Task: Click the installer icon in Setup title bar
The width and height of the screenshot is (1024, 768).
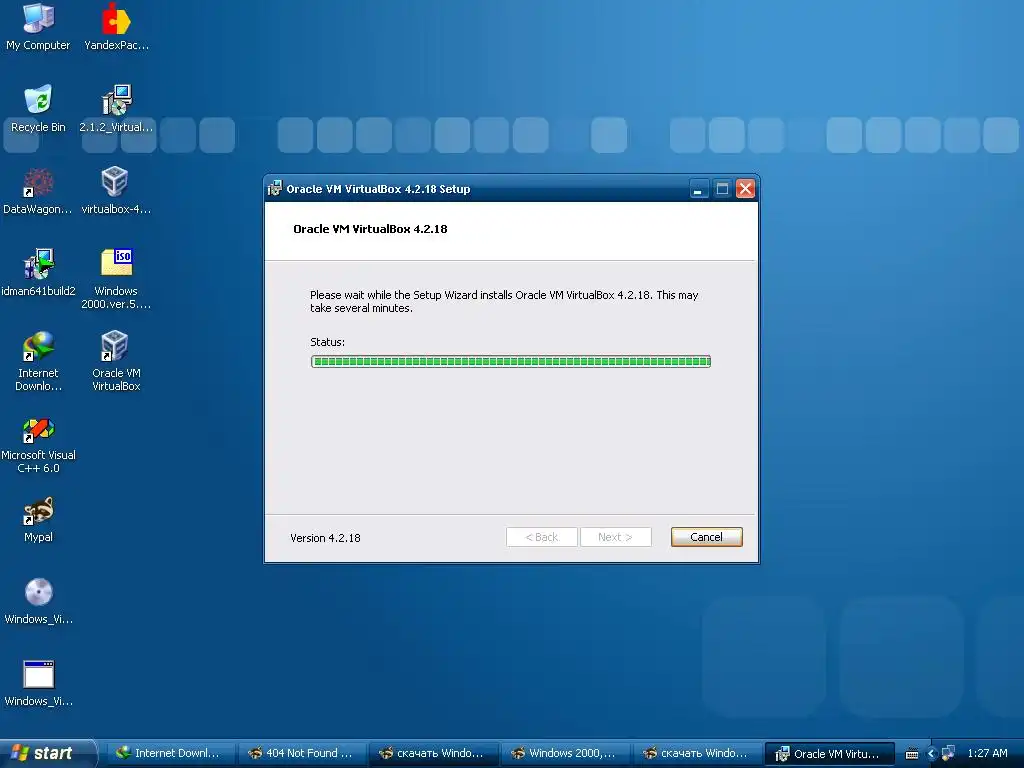Action: click(275, 189)
